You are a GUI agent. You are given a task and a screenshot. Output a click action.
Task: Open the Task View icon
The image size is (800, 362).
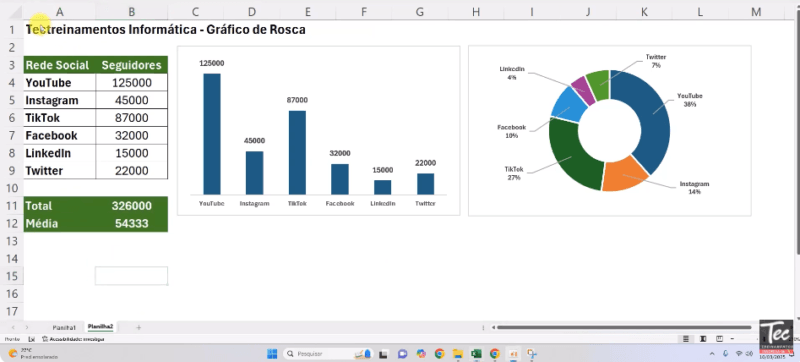[x=384, y=353]
